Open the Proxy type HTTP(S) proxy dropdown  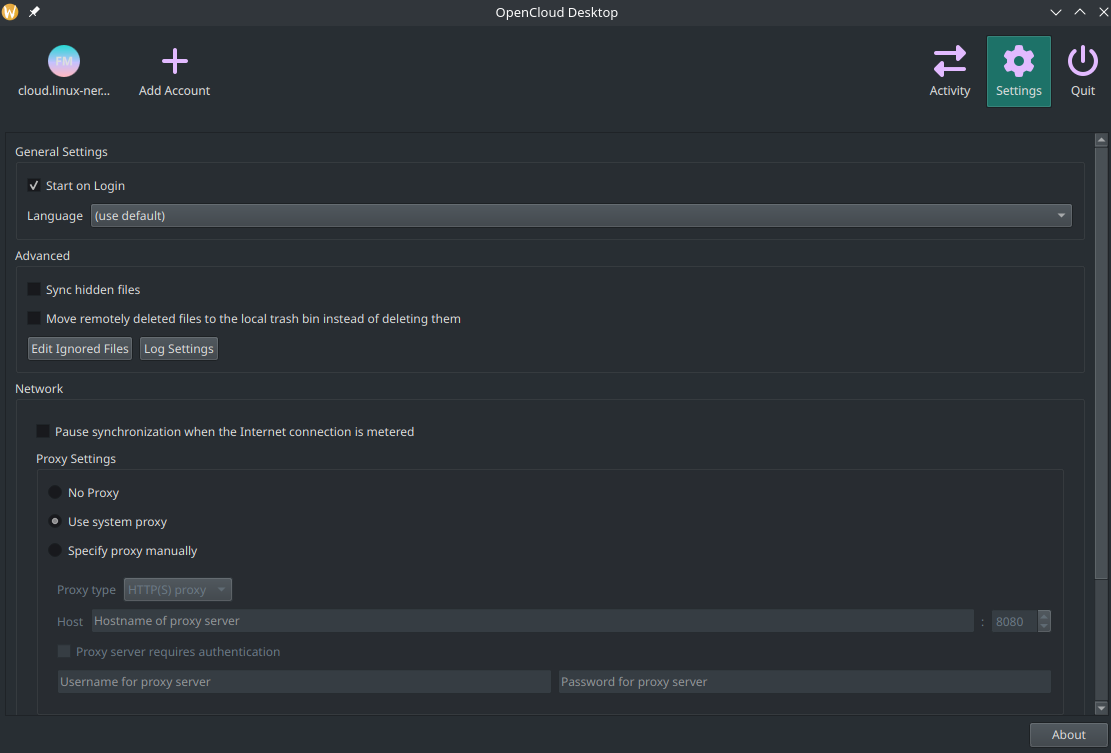point(178,589)
